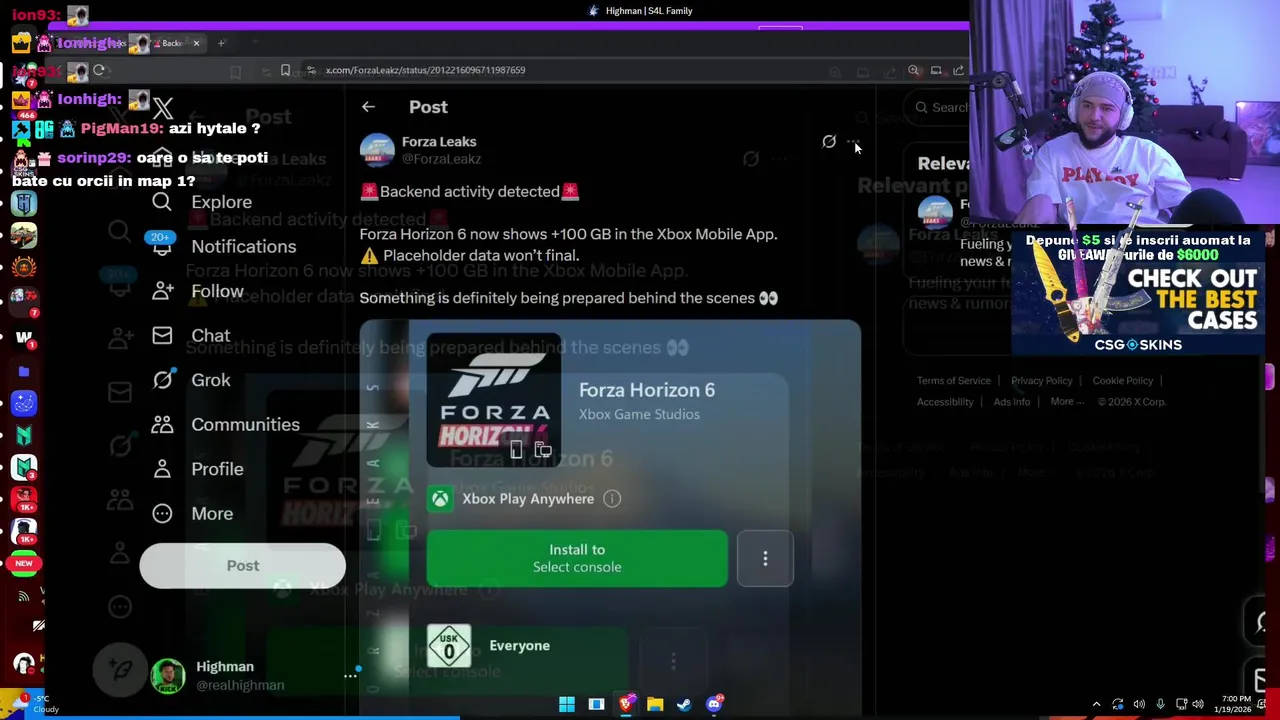Expand the More sidebar menu

pos(212,514)
